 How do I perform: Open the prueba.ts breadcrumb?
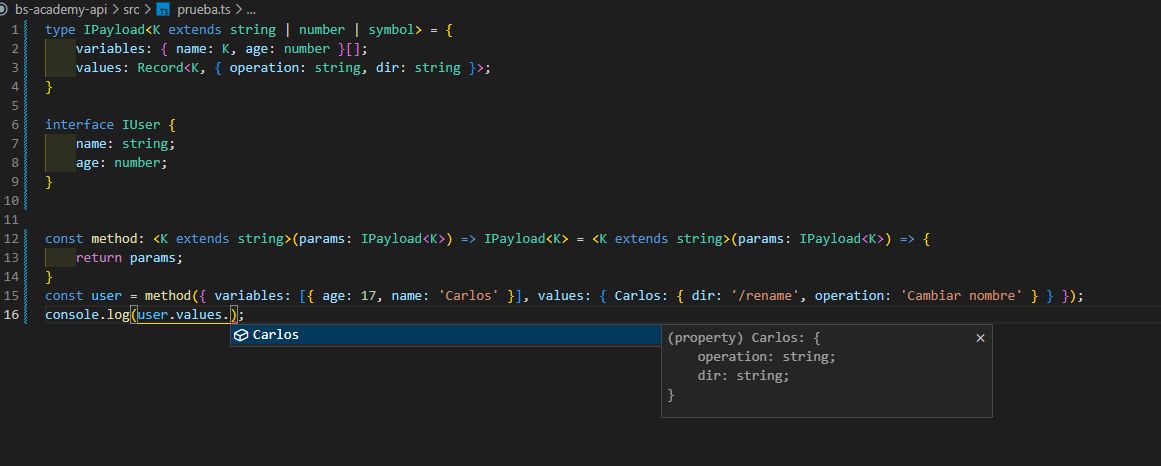pos(204,10)
